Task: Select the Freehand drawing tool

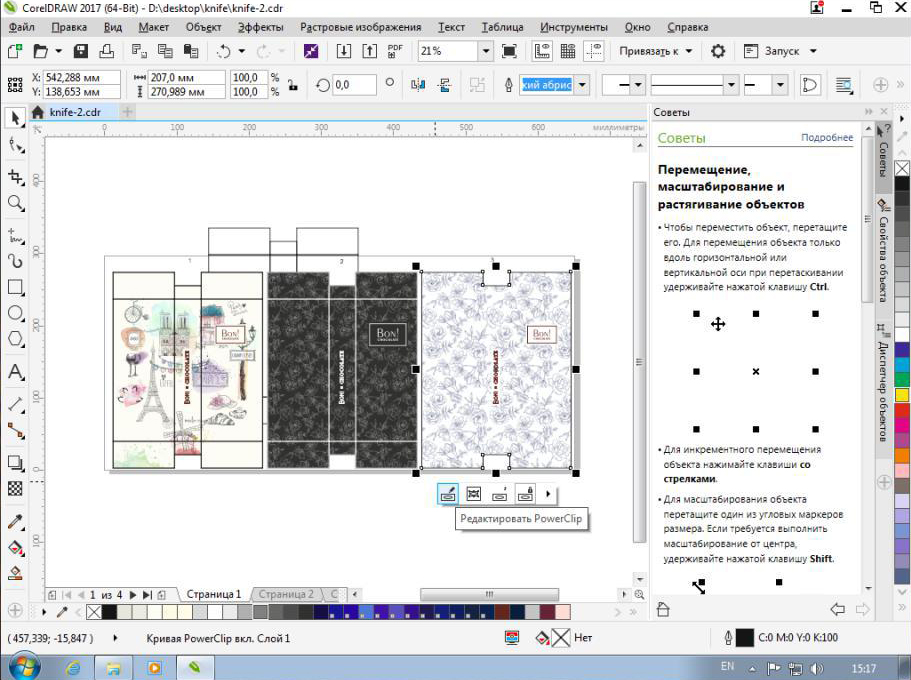Action: [16, 235]
